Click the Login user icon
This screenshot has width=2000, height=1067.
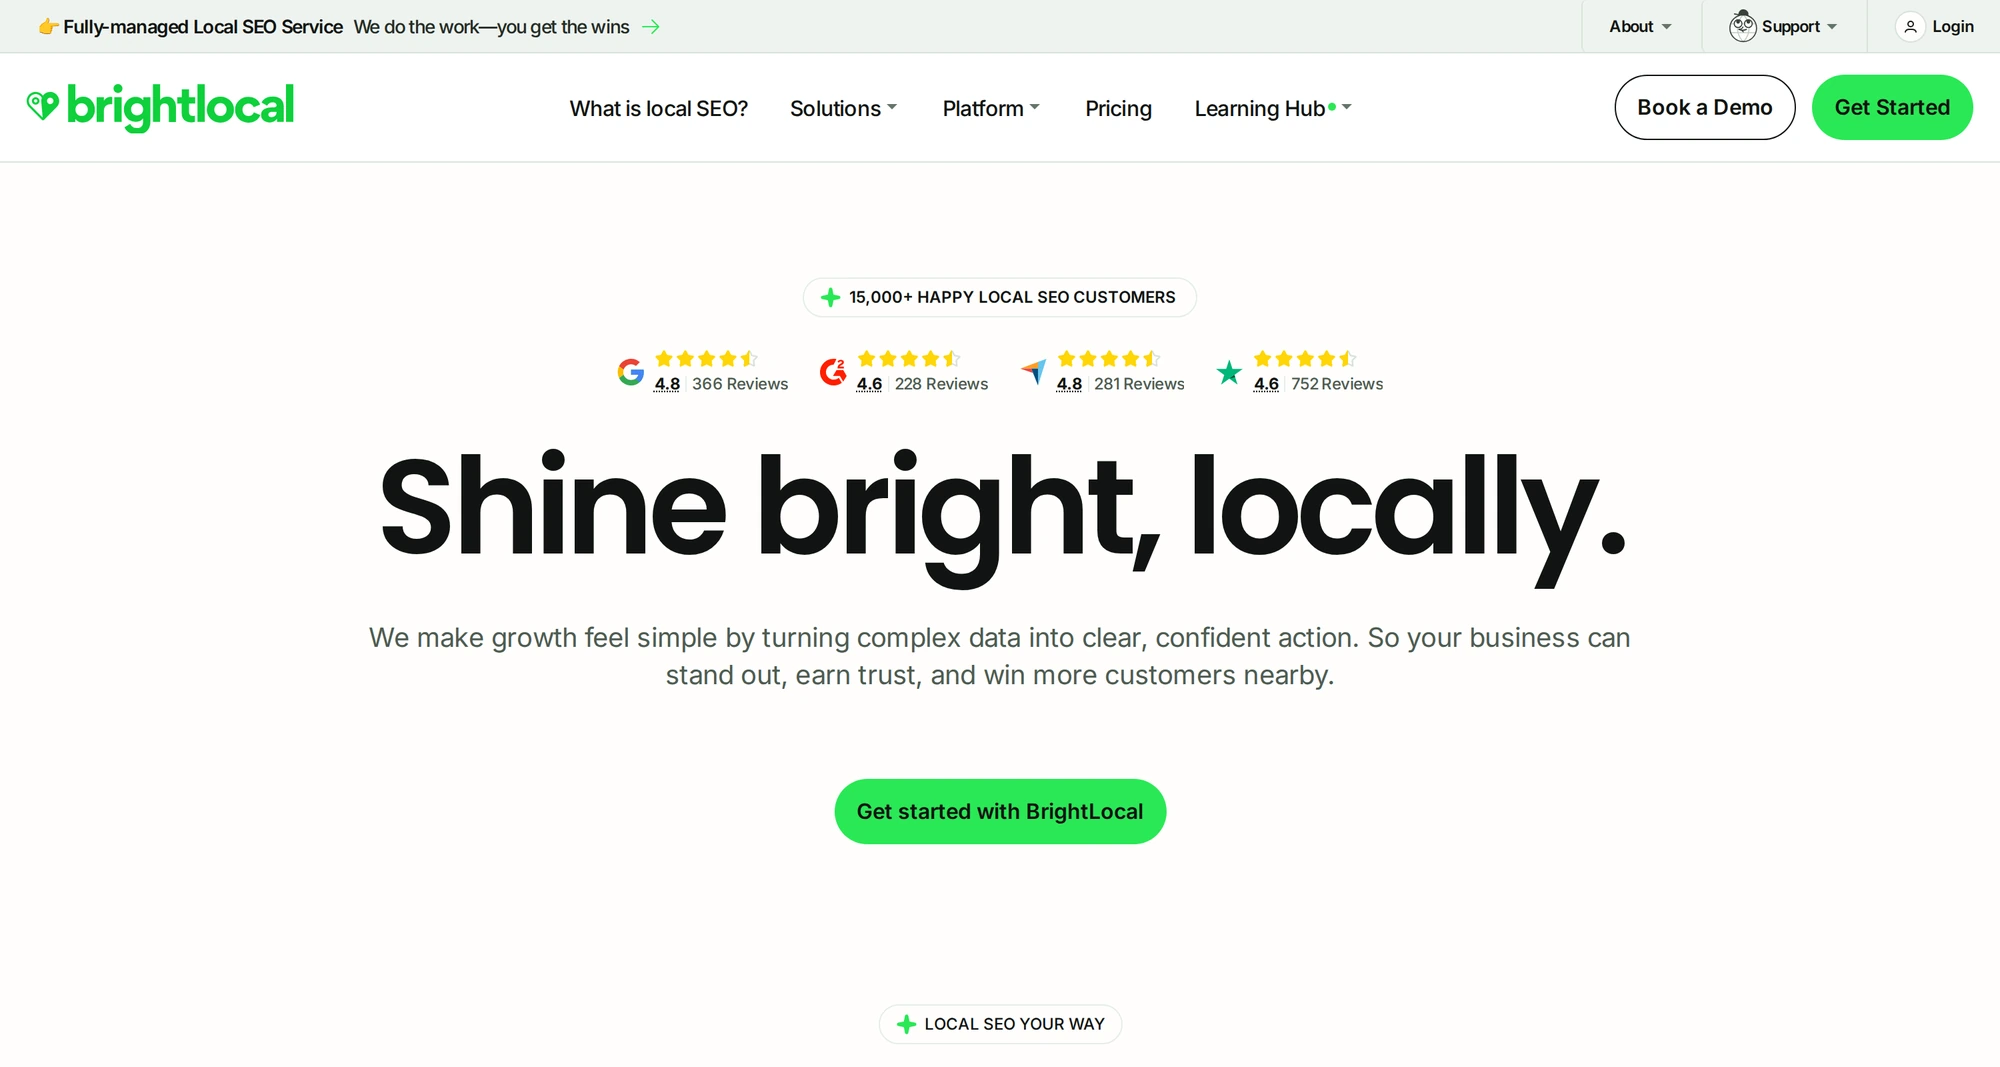click(x=1910, y=27)
